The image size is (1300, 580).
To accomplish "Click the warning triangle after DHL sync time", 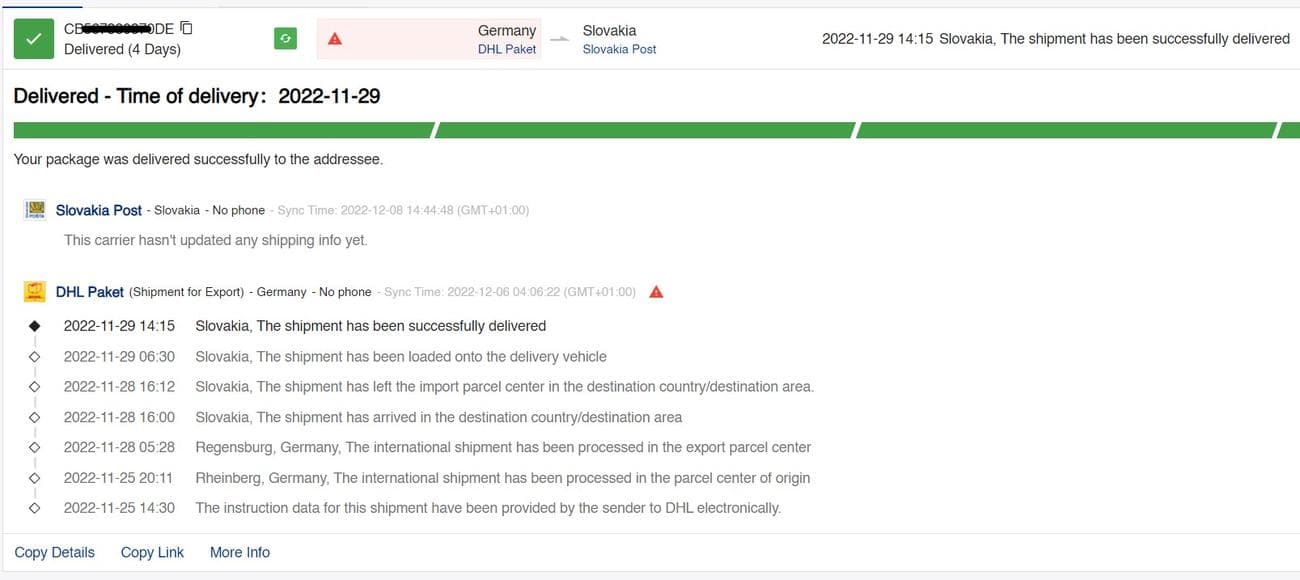I will (657, 292).
